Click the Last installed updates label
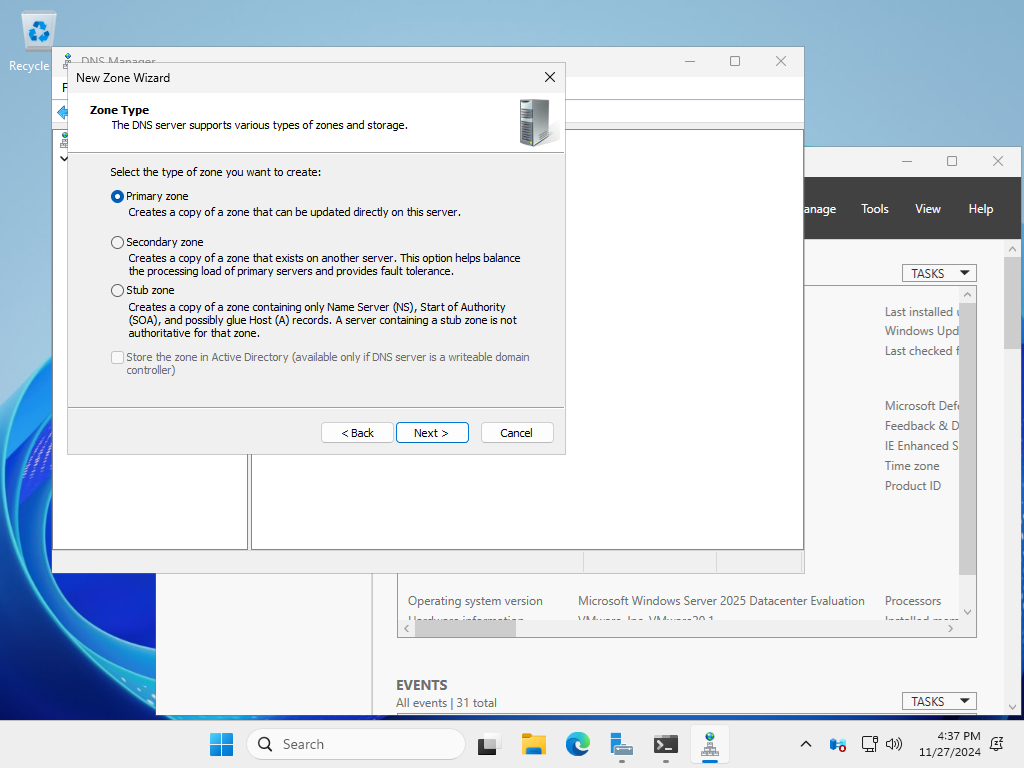Screen dimensions: 1024x768 [921, 312]
